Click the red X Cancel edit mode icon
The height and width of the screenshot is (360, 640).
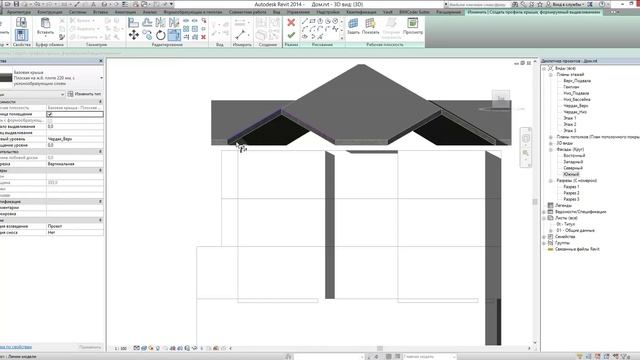(x=291, y=22)
